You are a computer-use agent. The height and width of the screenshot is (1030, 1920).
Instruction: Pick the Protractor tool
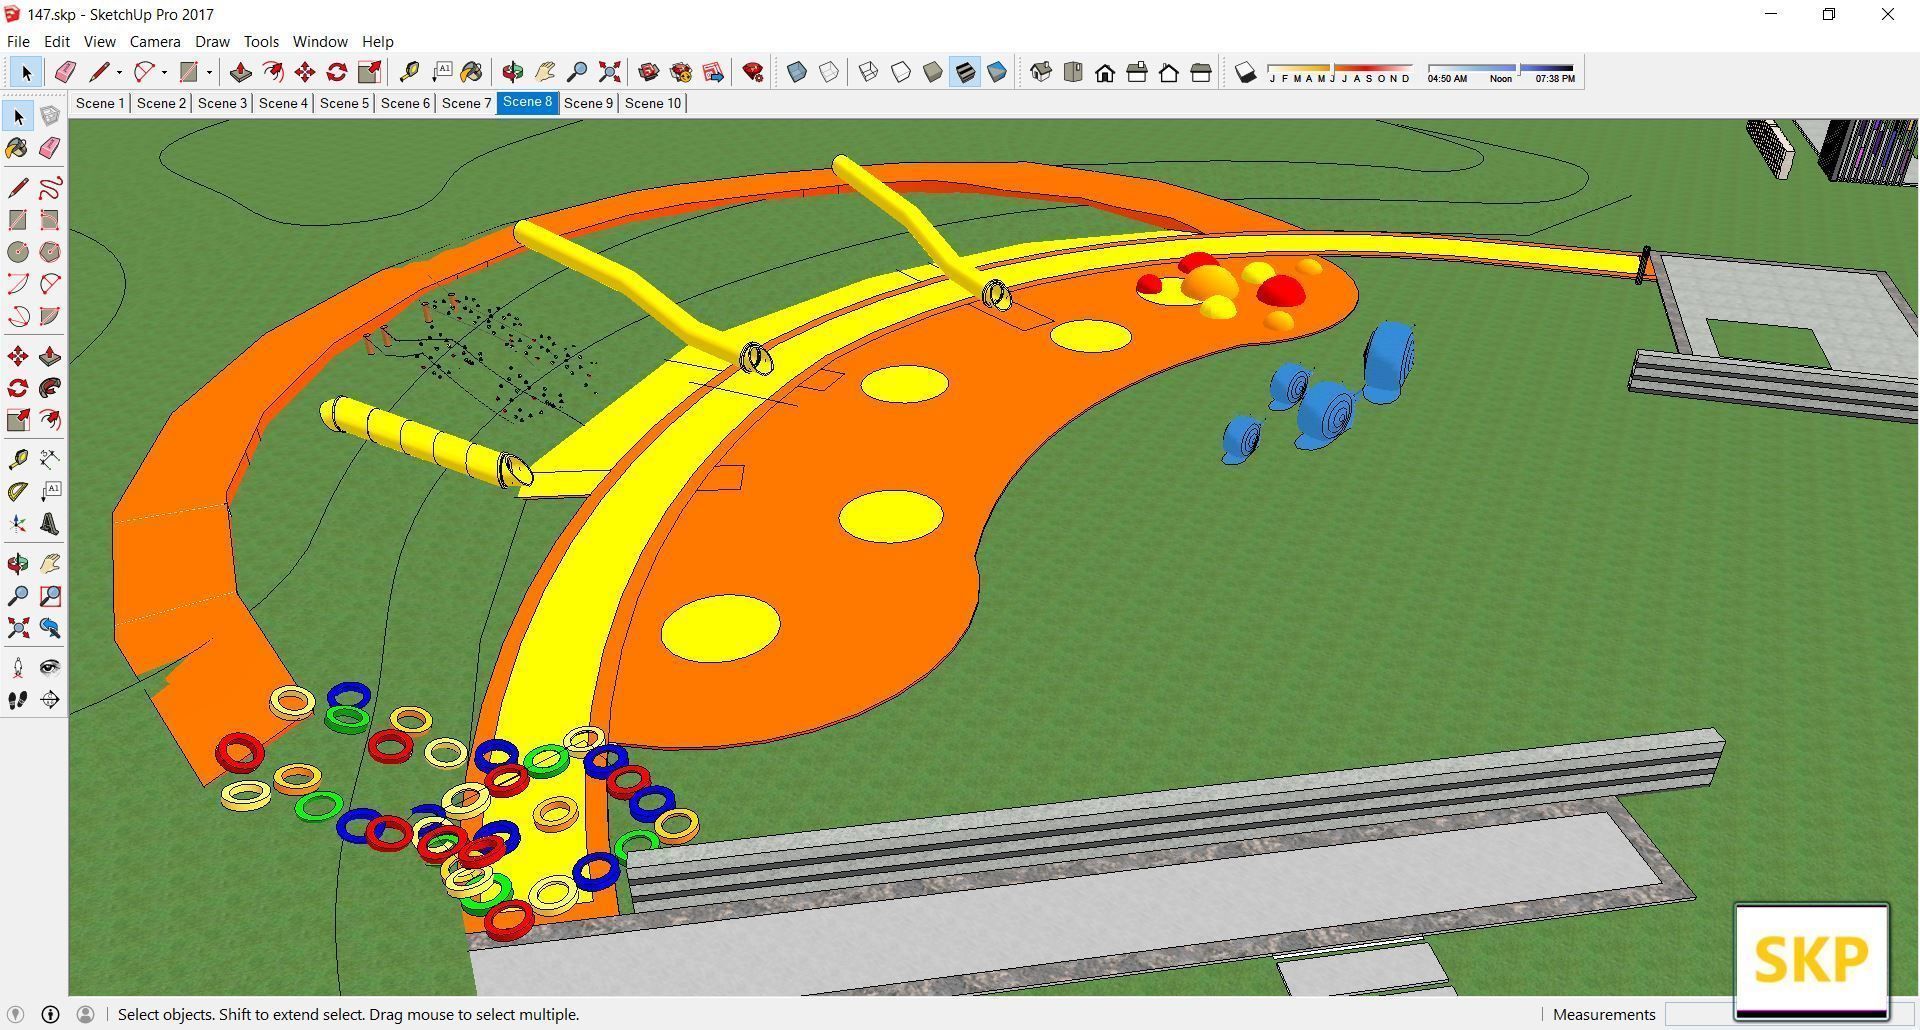point(18,491)
